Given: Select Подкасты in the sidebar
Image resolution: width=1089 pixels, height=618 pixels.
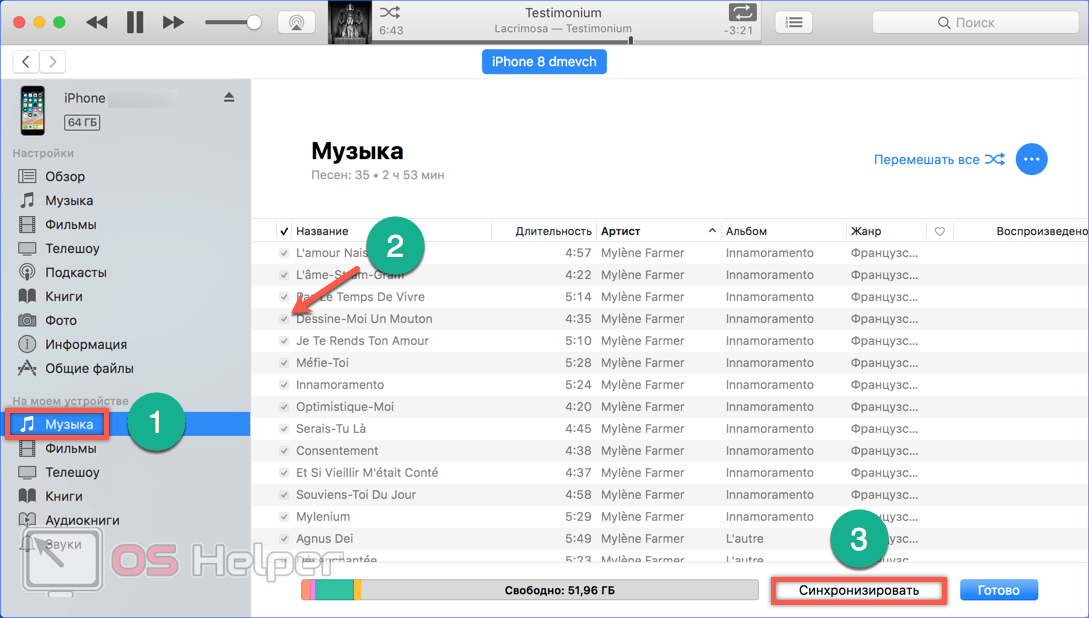Looking at the screenshot, I should (75, 272).
